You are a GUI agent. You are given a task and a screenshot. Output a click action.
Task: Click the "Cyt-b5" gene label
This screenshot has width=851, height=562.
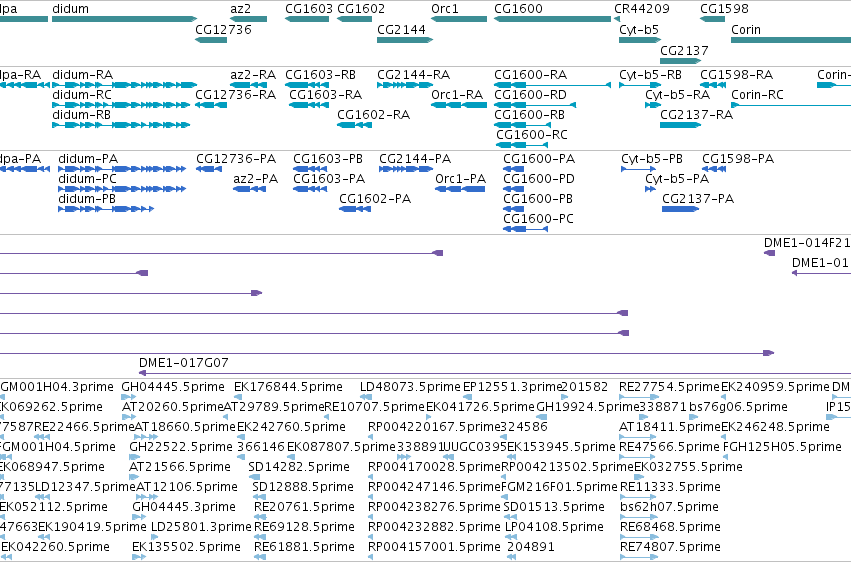click(638, 30)
